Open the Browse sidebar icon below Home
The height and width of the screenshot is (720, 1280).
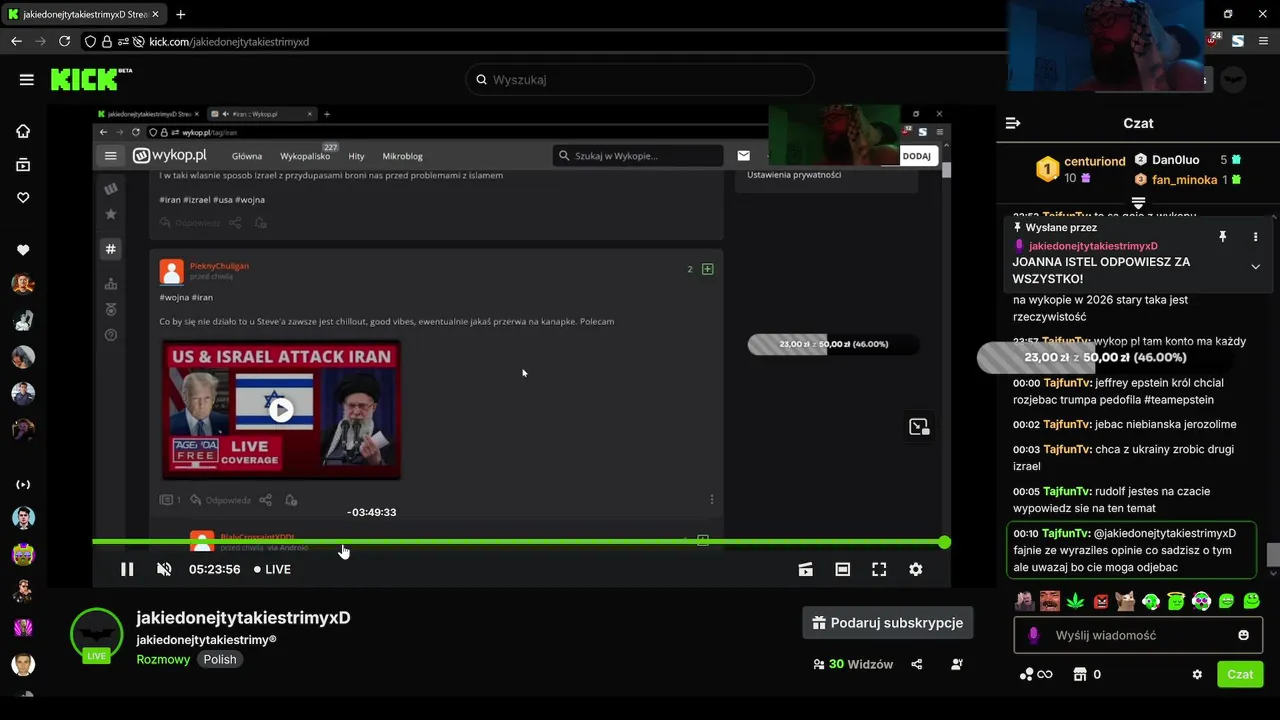tap(23, 165)
